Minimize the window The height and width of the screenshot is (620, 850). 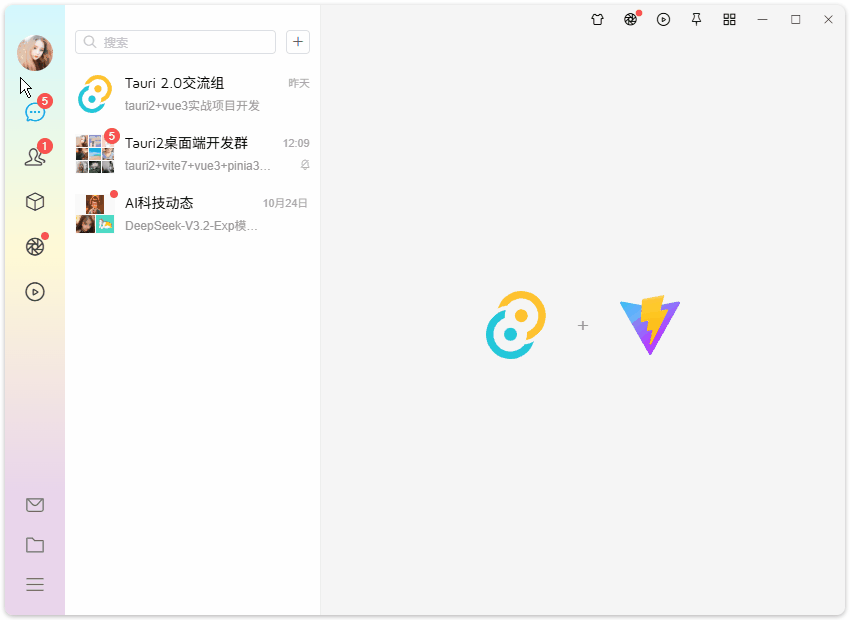tap(763, 20)
